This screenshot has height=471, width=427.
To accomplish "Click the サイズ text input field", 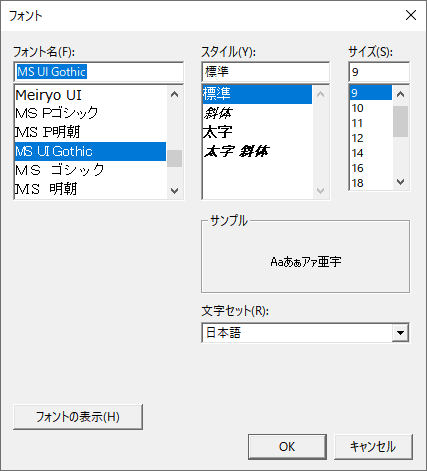I will click(379, 72).
